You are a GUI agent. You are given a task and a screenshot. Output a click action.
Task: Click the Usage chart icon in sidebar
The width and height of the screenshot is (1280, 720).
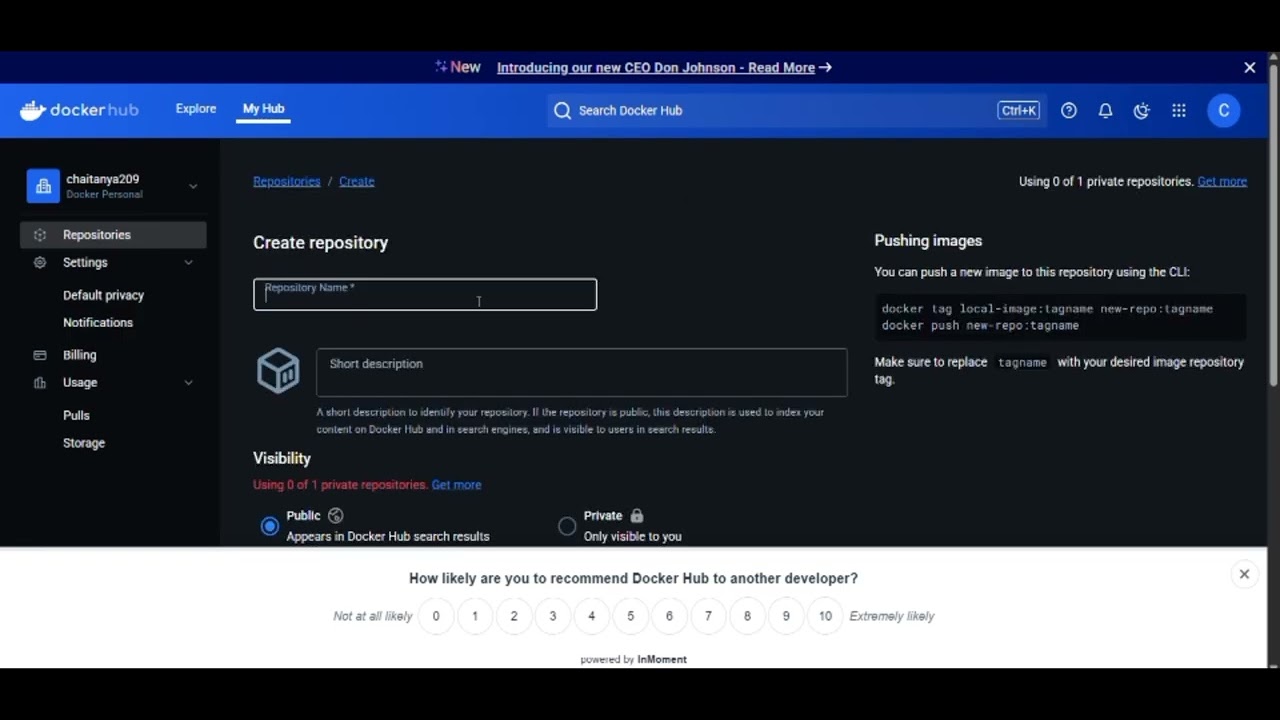(40, 383)
